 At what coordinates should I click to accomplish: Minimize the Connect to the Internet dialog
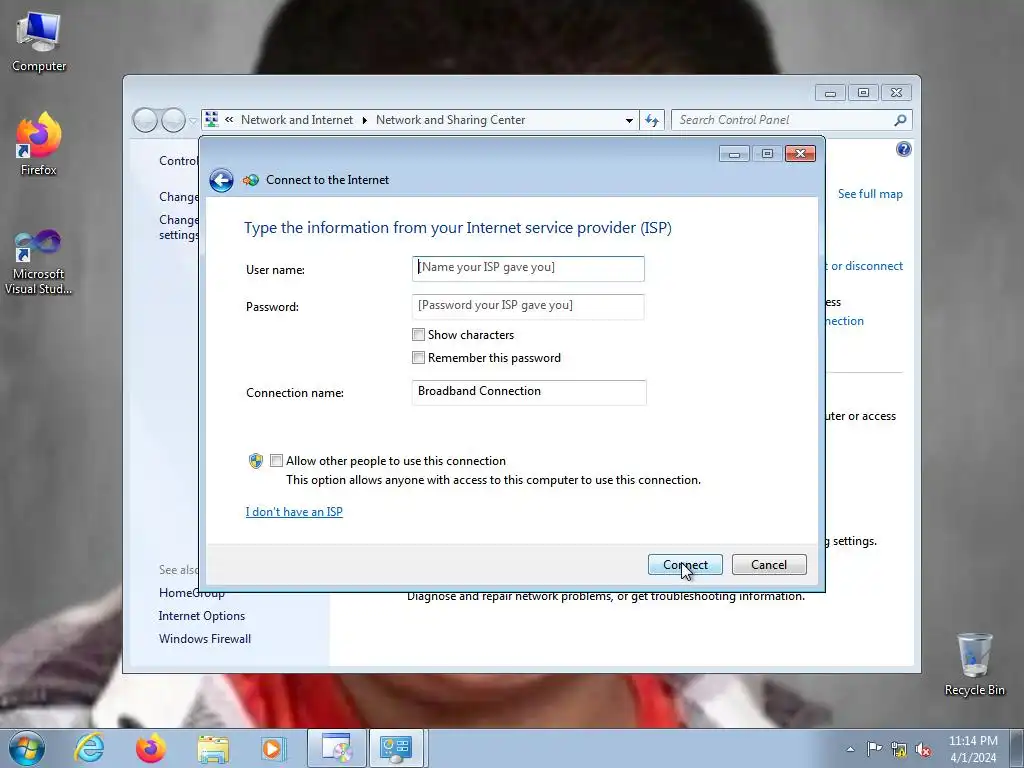(x=734, y=154)
